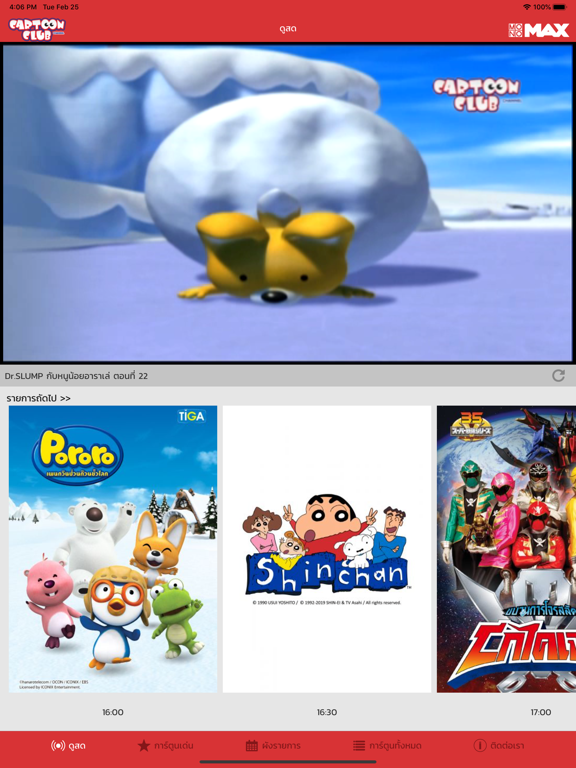Image resolution: width=576 pixels, height=768 pixels.
Task: Open the Shinchan show poster
Action: pos(327,549)
